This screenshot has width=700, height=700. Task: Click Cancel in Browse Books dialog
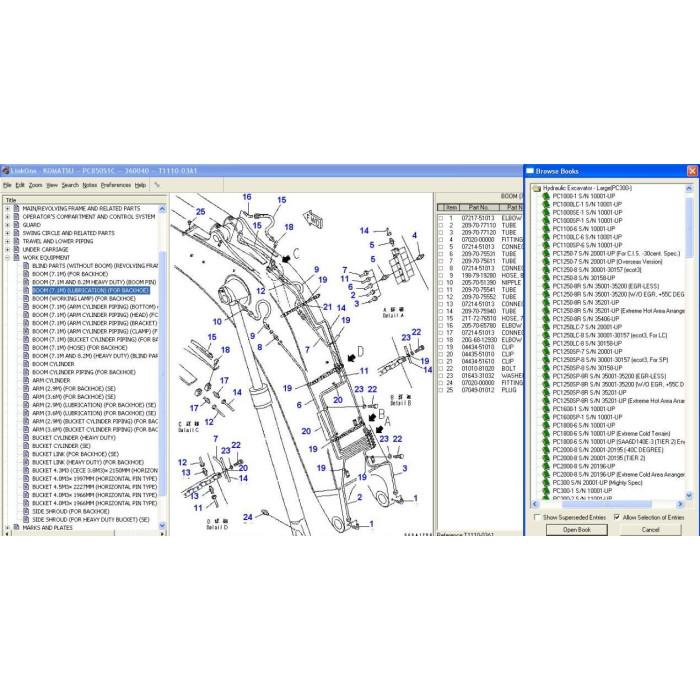[x=650, y=529]
